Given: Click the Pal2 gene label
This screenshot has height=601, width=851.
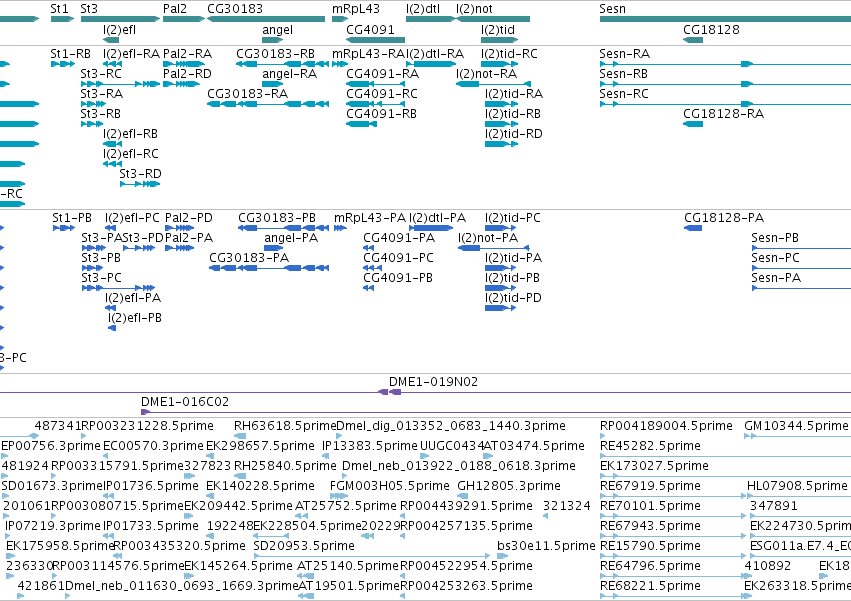Looking at the screenshot, I should pos(175,9).
